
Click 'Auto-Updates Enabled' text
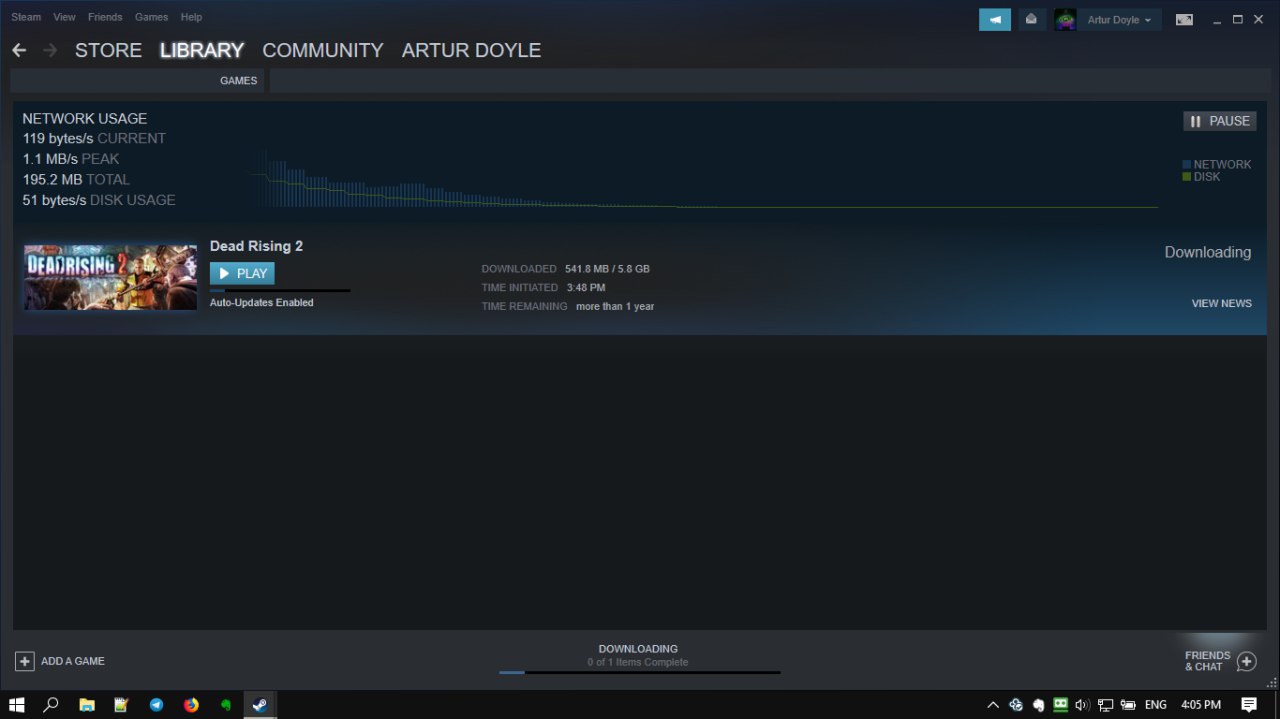(x=262, y=302)
